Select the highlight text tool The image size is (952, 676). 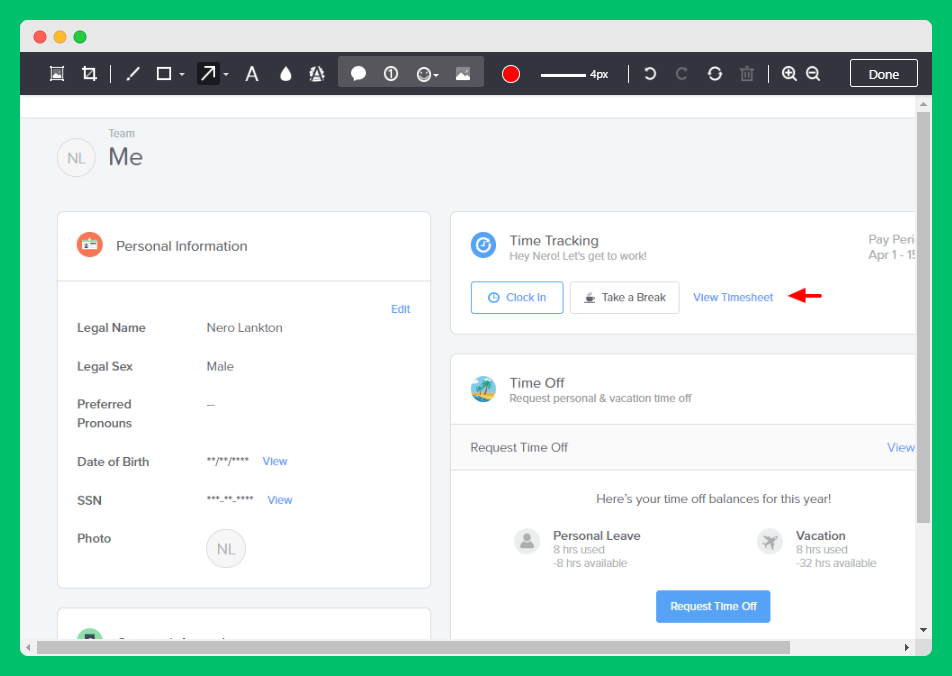317,74
